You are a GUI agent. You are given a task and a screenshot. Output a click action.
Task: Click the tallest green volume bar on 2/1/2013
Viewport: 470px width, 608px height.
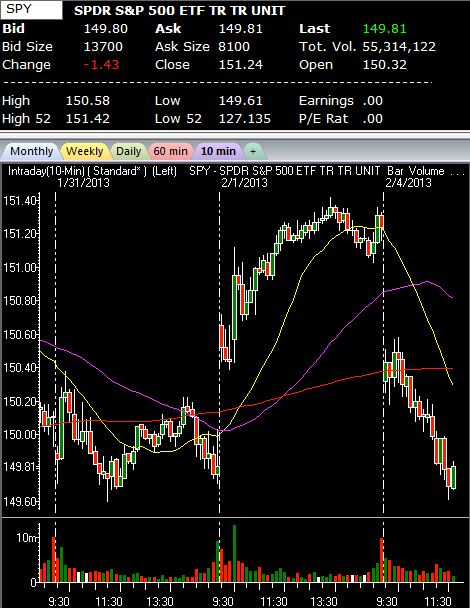pos(234,553)
